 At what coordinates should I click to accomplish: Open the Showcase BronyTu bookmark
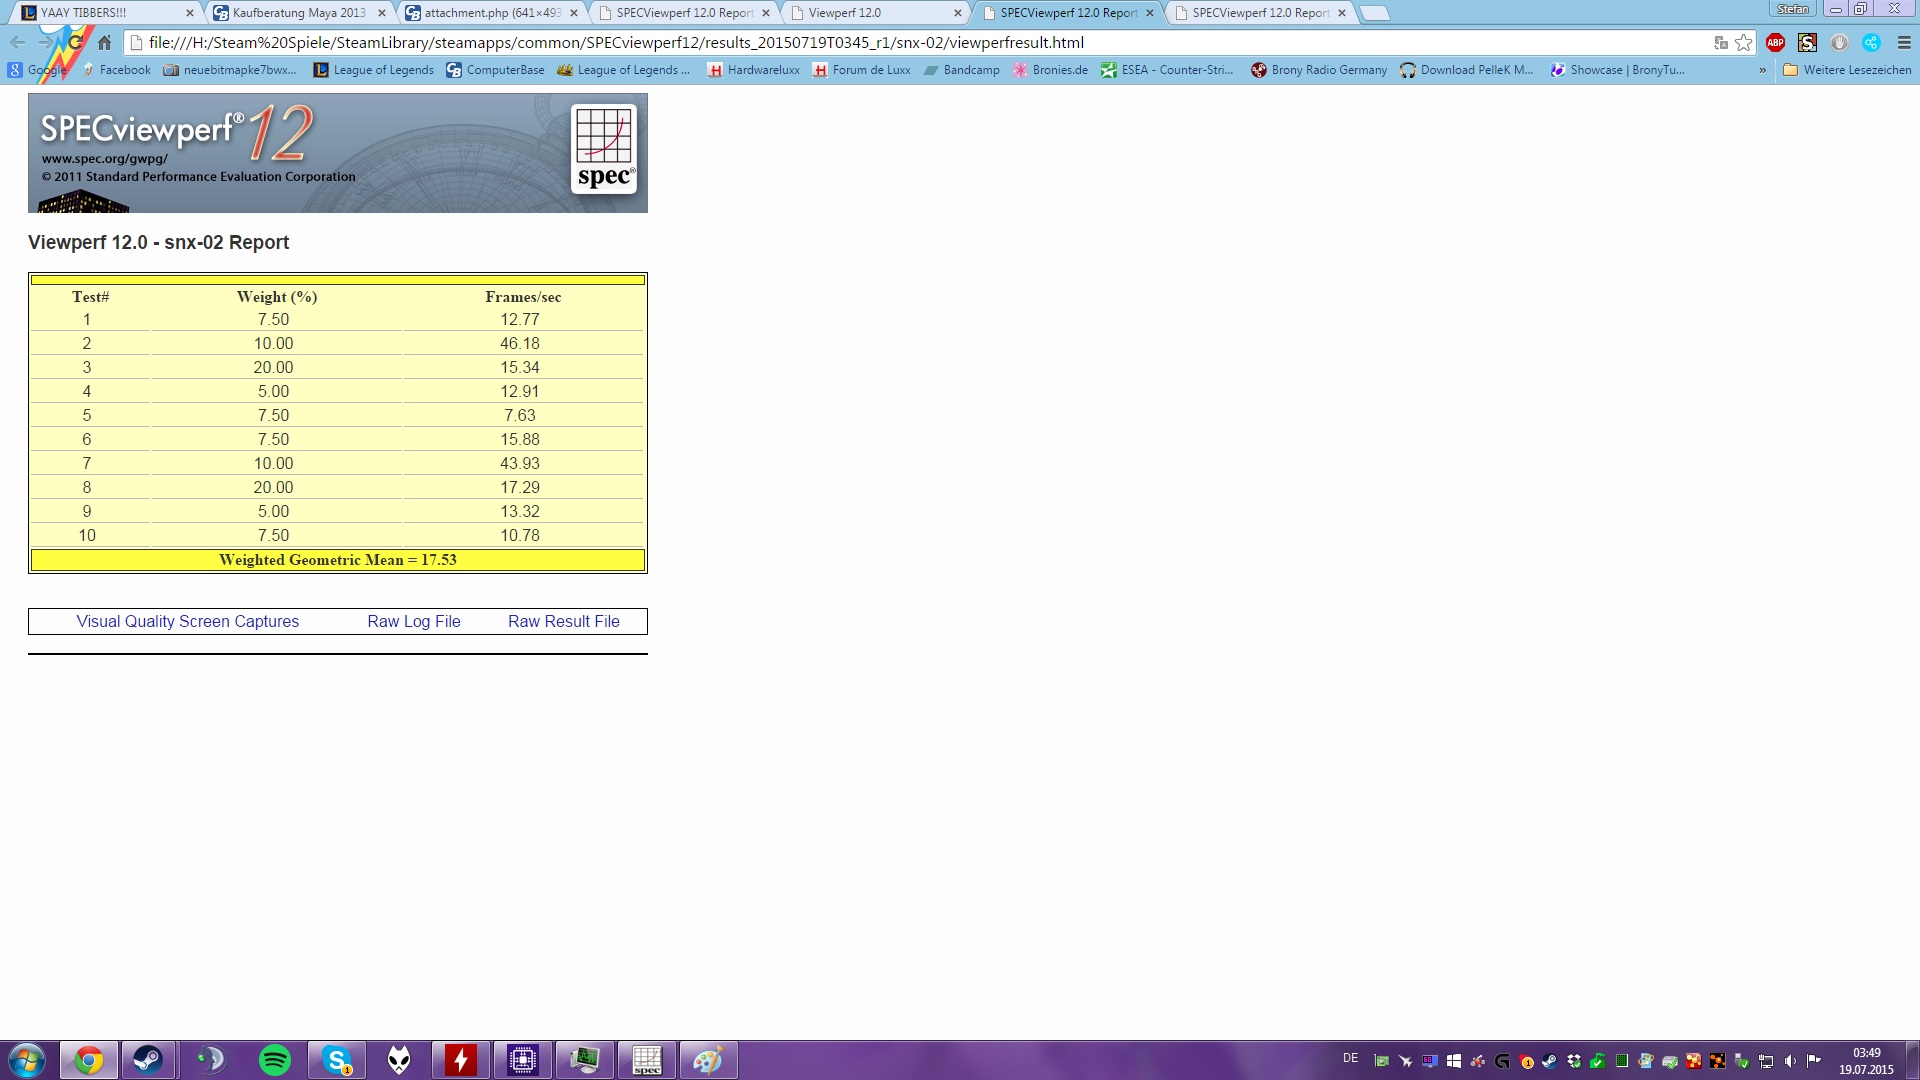pyautogui.click(x=1618, y=70)
